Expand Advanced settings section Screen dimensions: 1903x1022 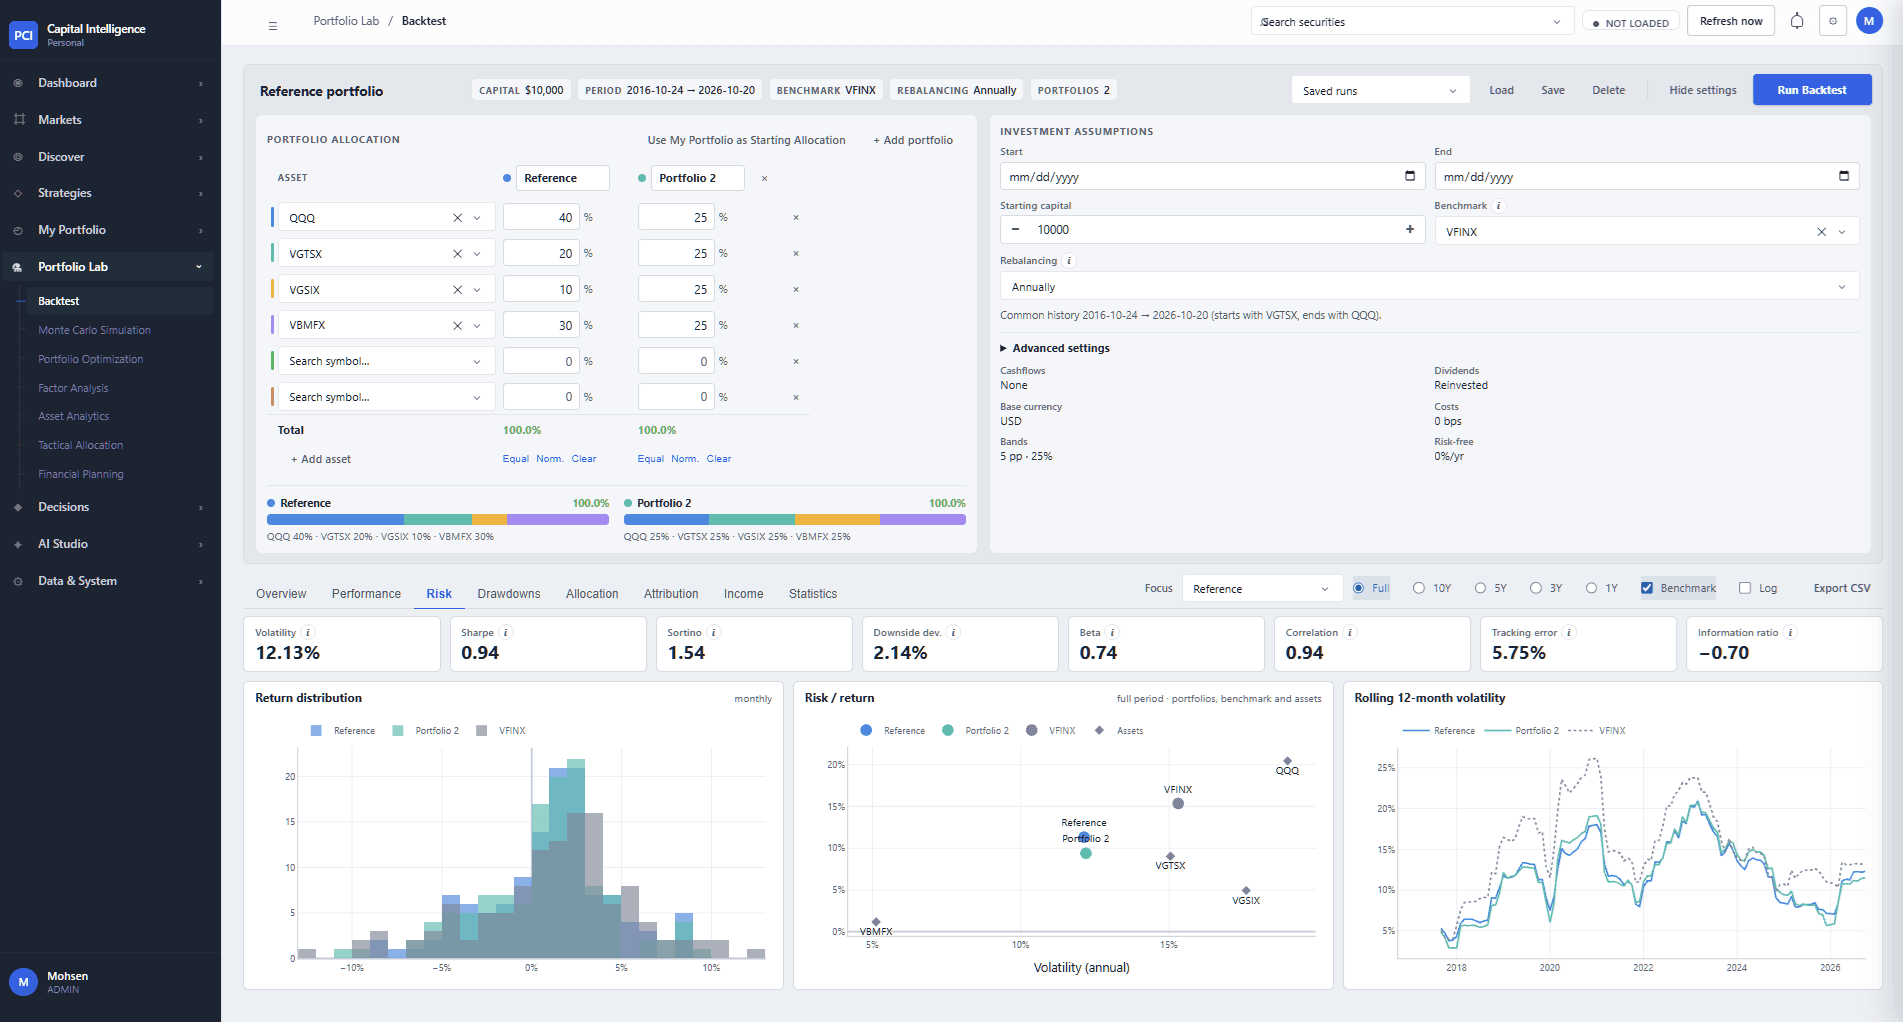1055,348
